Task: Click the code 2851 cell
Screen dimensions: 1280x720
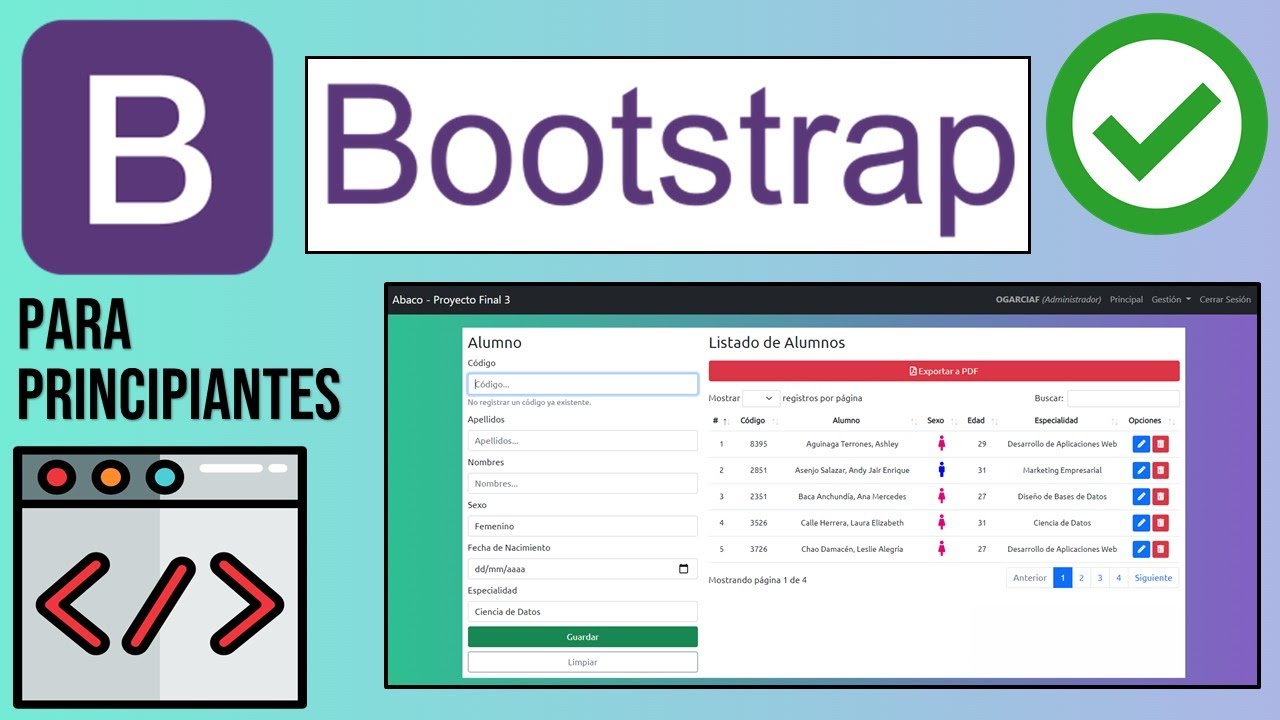Action: (759, 470)
